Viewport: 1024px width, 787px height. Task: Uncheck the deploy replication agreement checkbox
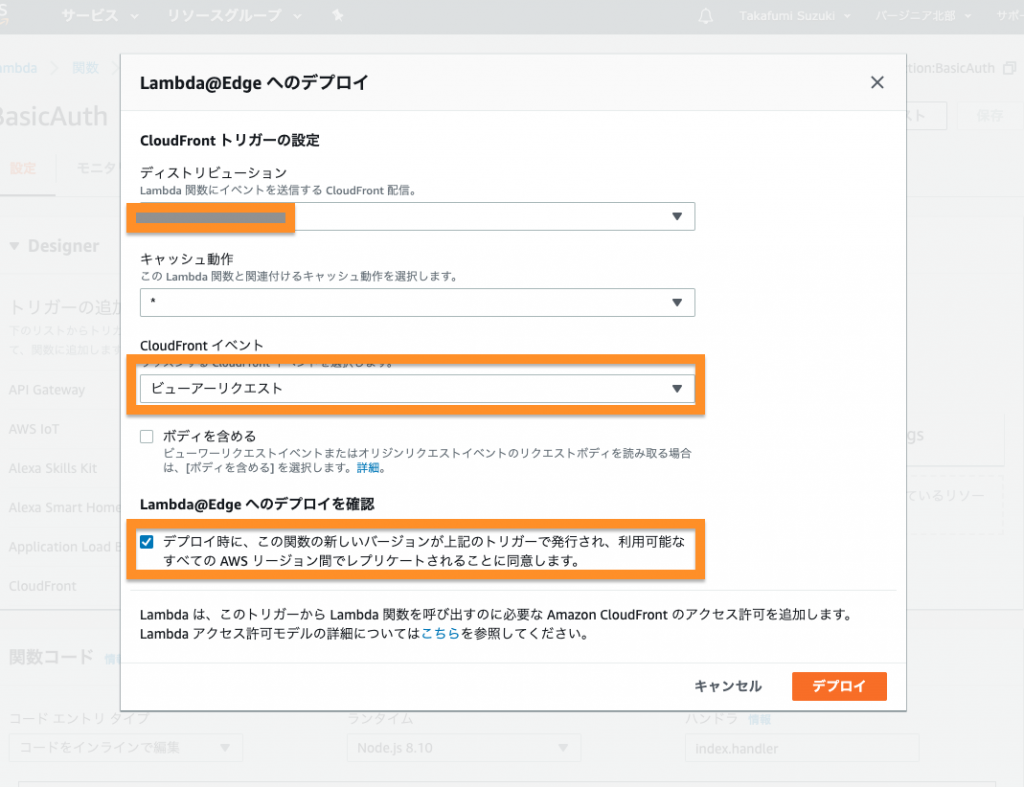pyautogui.click(x=147, y=542)
